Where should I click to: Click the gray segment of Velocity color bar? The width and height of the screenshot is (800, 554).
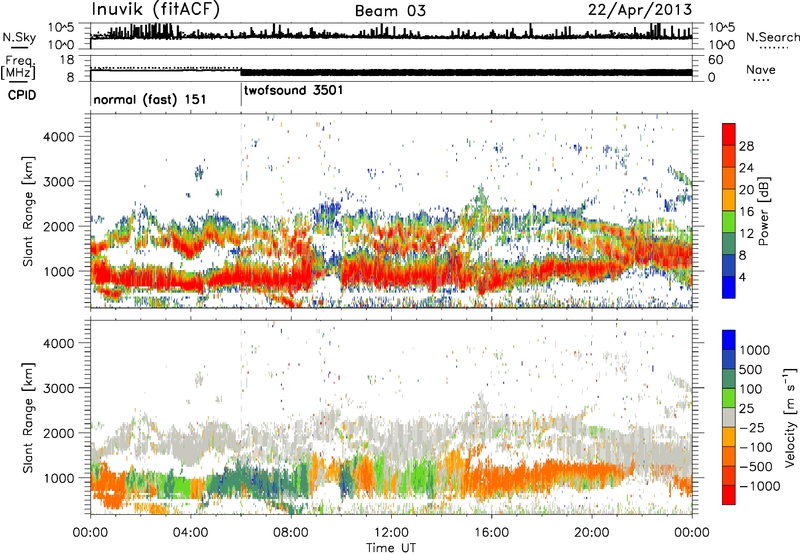coord(729,418)
